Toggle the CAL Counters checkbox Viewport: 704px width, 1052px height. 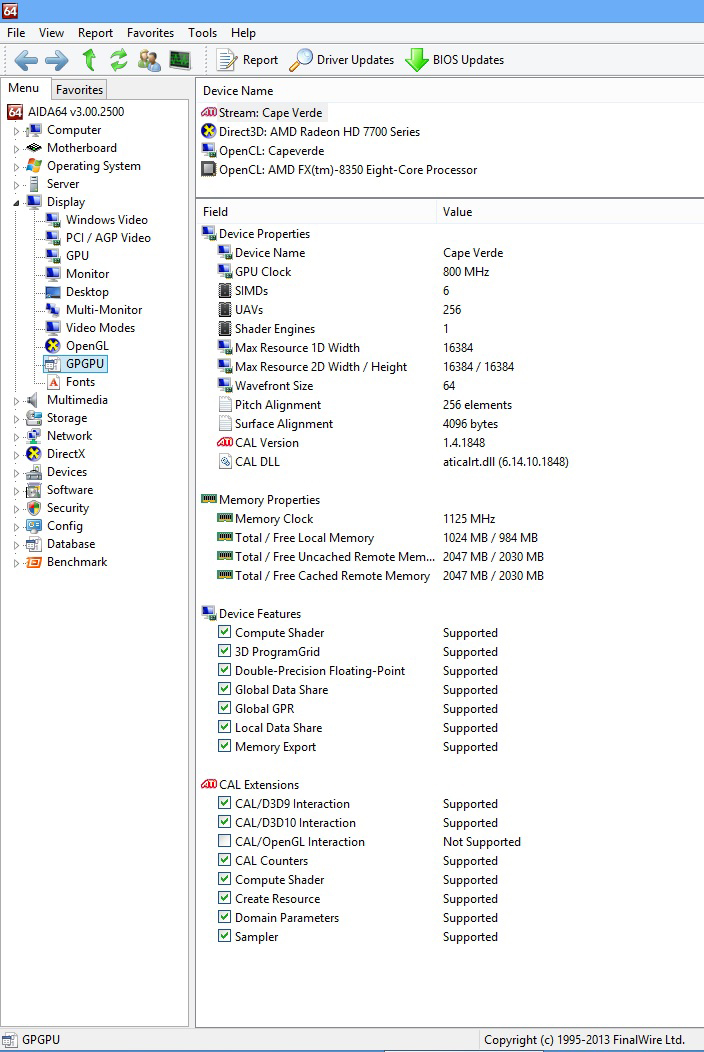click(x=225, y=859)
